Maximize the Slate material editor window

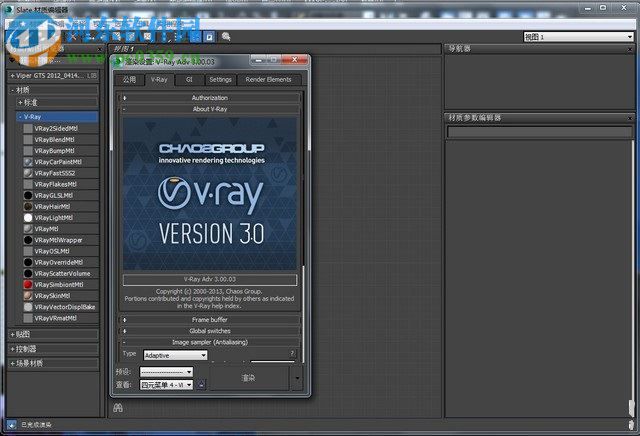[603, 8]
